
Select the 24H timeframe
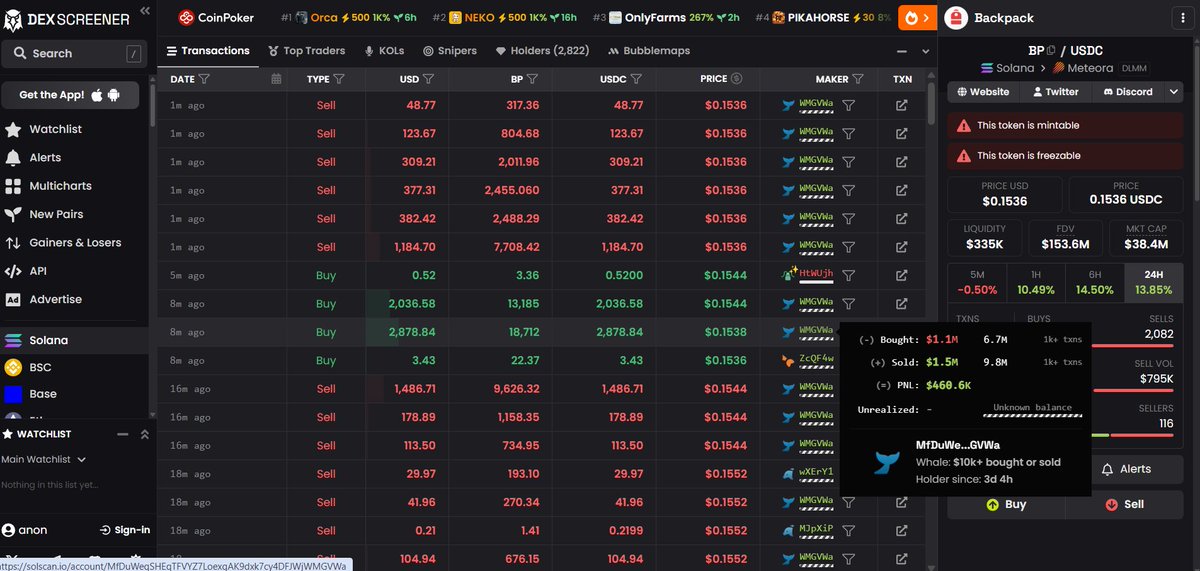[x=1153, y=282]
